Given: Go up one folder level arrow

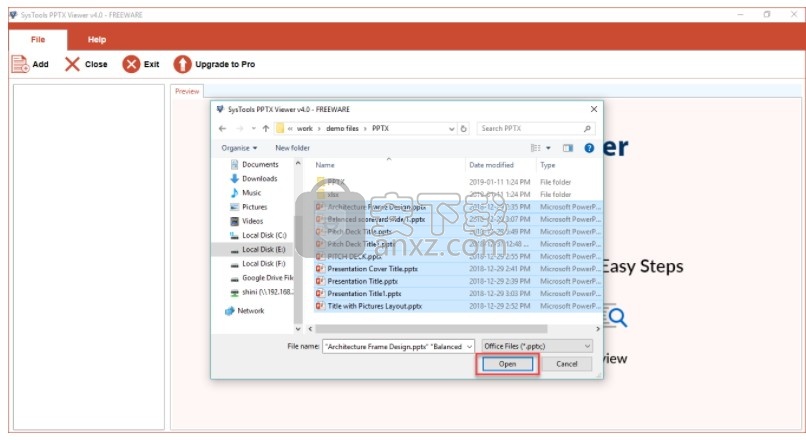Looking at the screenshot, I should [266, 129].
